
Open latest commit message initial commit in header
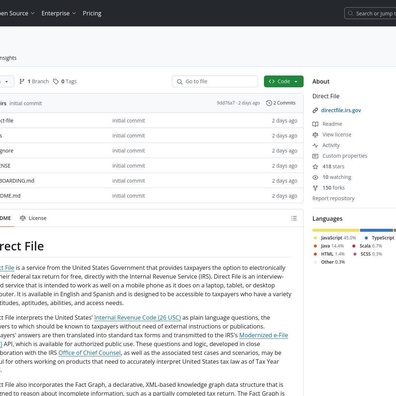pos(26,103)
